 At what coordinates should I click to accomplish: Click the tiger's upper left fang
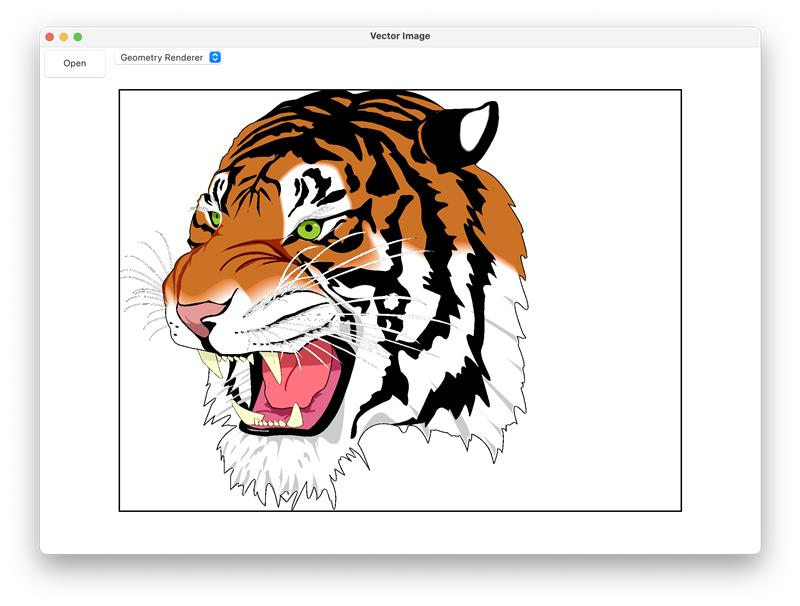[210, 362]
